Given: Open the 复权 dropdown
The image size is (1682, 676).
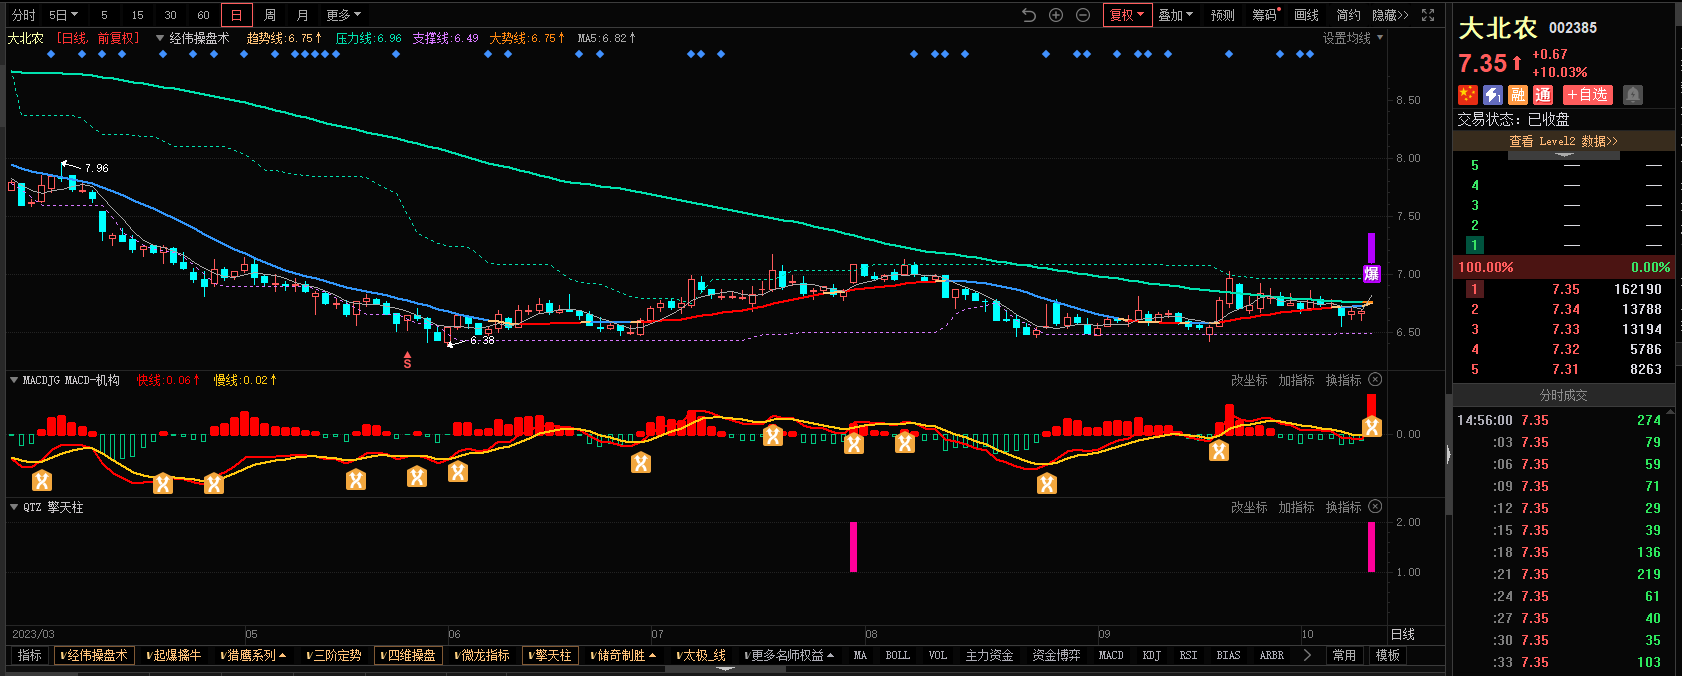Looking at the screenshot, I should click(x=1127, y=15).
